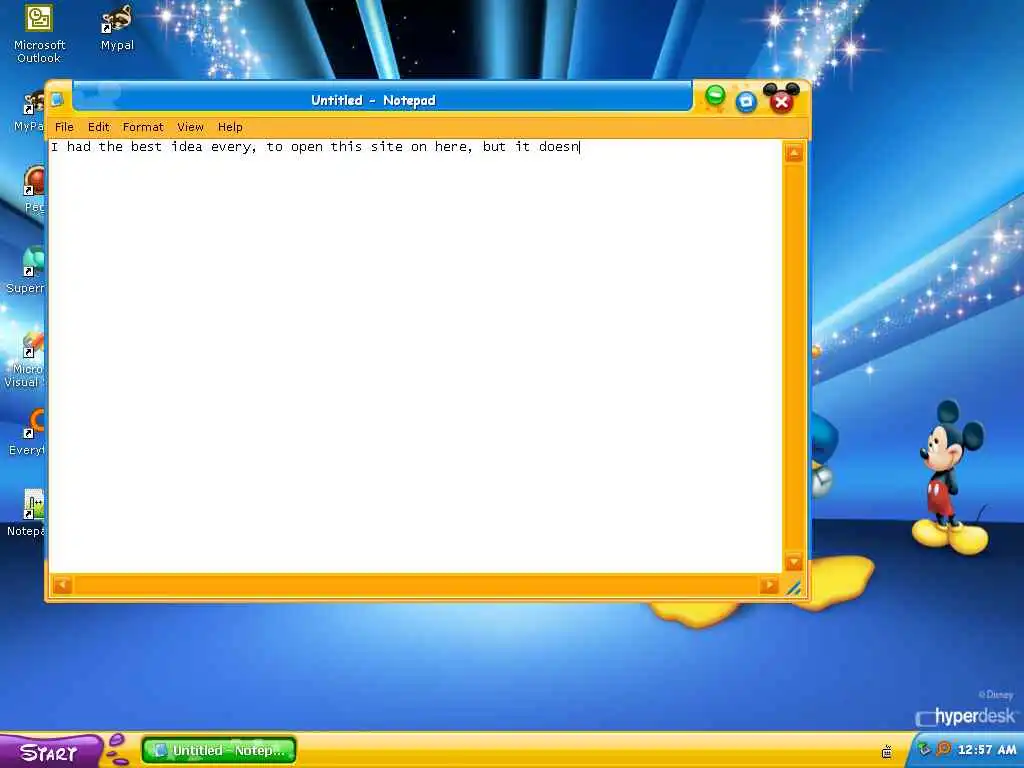Click the word "idea" in the text

[187, 146]
